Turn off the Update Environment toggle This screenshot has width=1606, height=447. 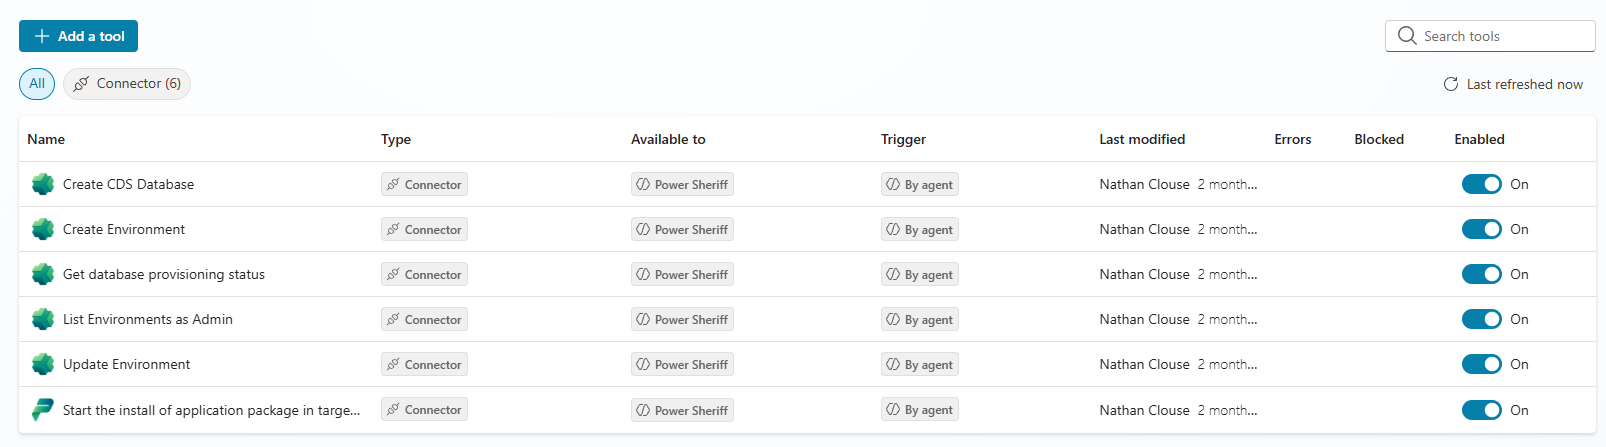[x=1481, y=364]
